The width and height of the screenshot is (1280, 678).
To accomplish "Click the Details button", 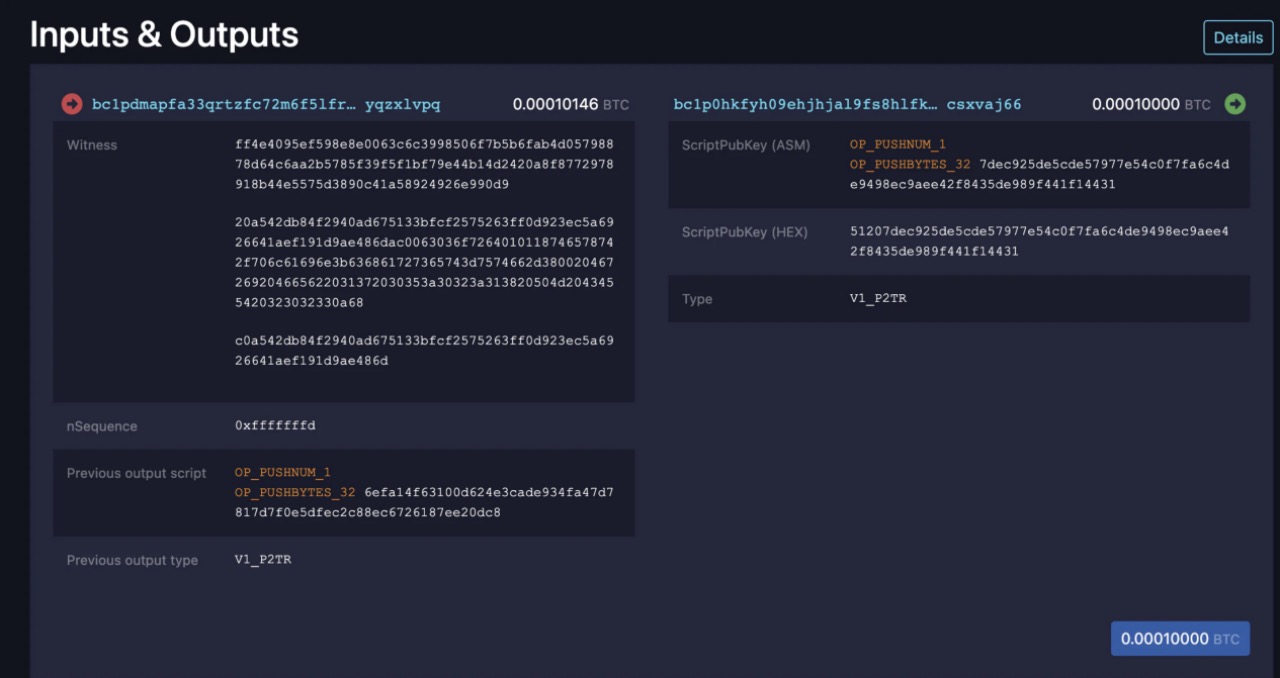I will click(x=1238, y=37).
